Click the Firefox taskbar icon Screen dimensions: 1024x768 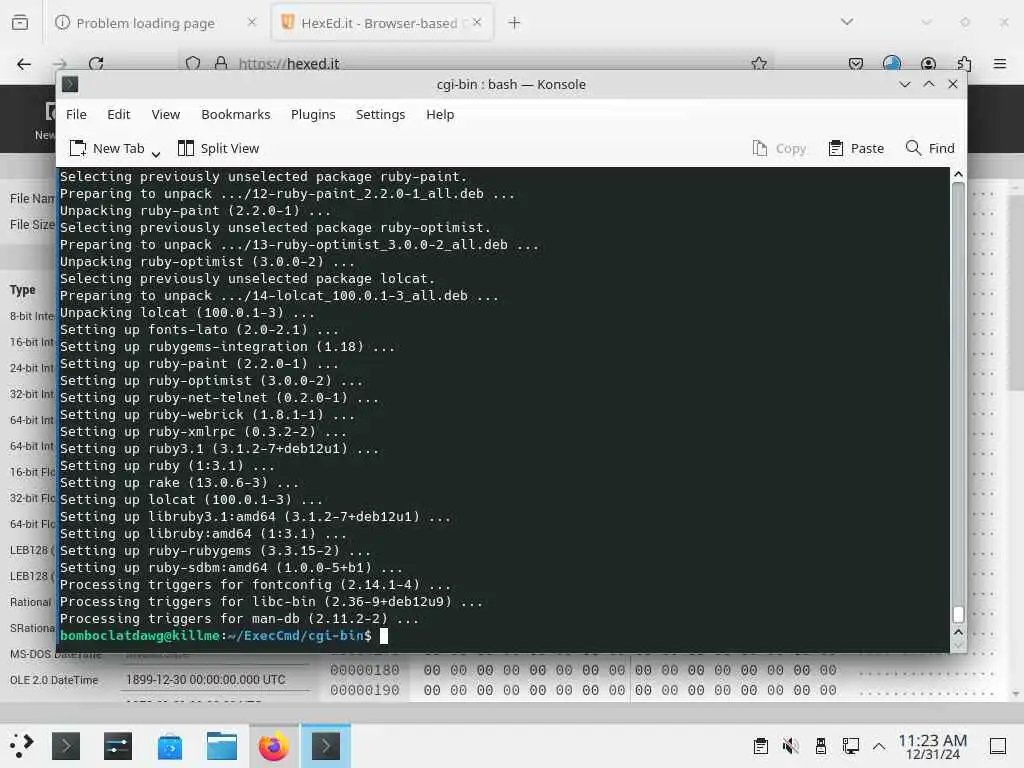[x=274, y=746]
